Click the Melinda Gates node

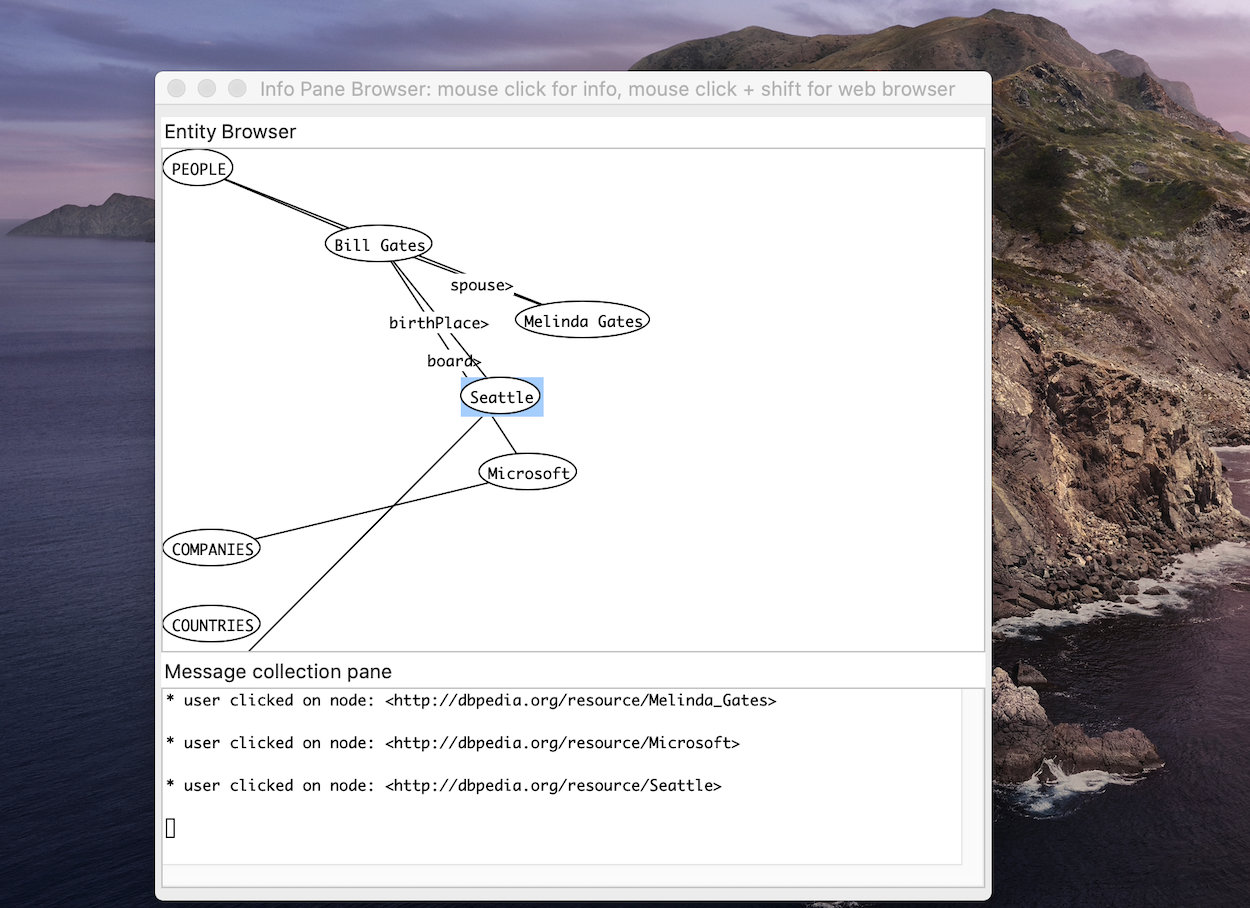(x=583, y=321)
